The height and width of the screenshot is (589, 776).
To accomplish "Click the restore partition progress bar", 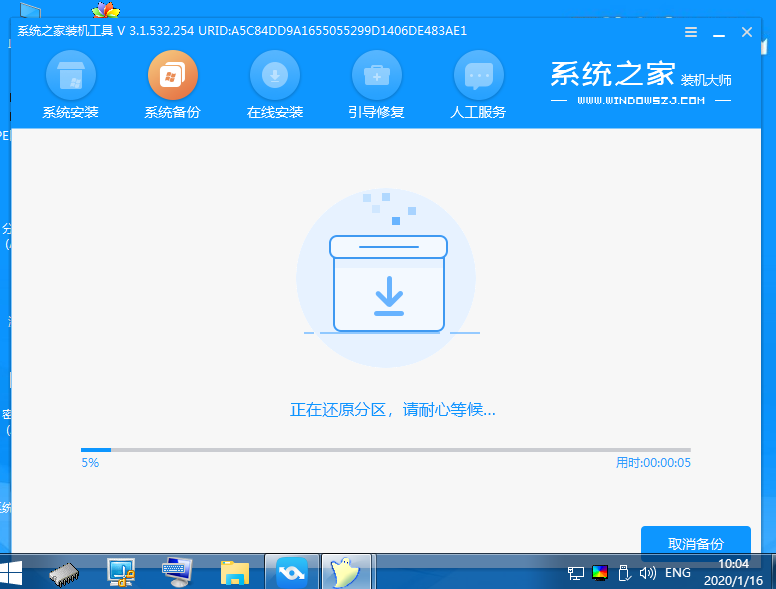I will coord(385,450).
